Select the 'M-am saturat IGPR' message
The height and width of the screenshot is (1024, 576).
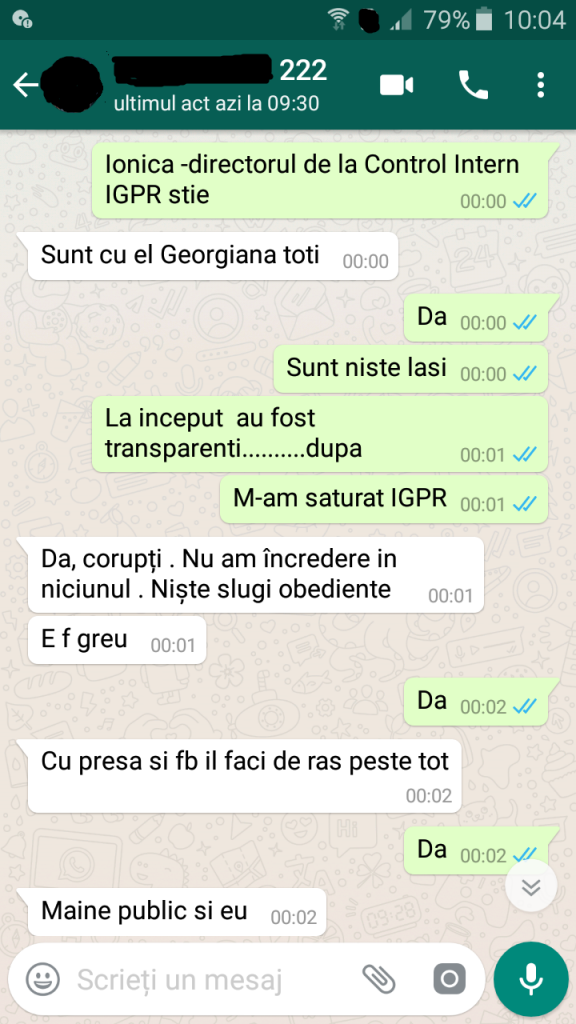point(384,500)
